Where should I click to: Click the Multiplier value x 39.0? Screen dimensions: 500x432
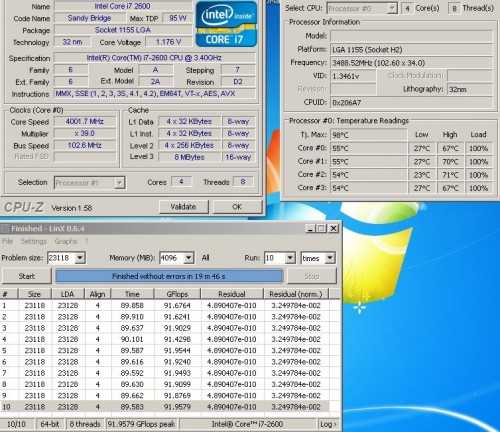(x=85, y=134)
